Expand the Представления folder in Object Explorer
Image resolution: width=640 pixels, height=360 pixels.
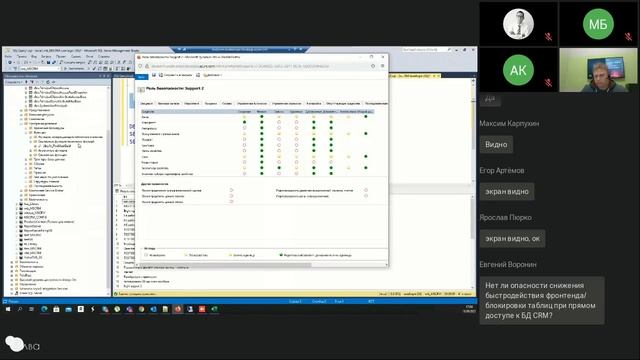pyautogui.click(x=21, y=110)
